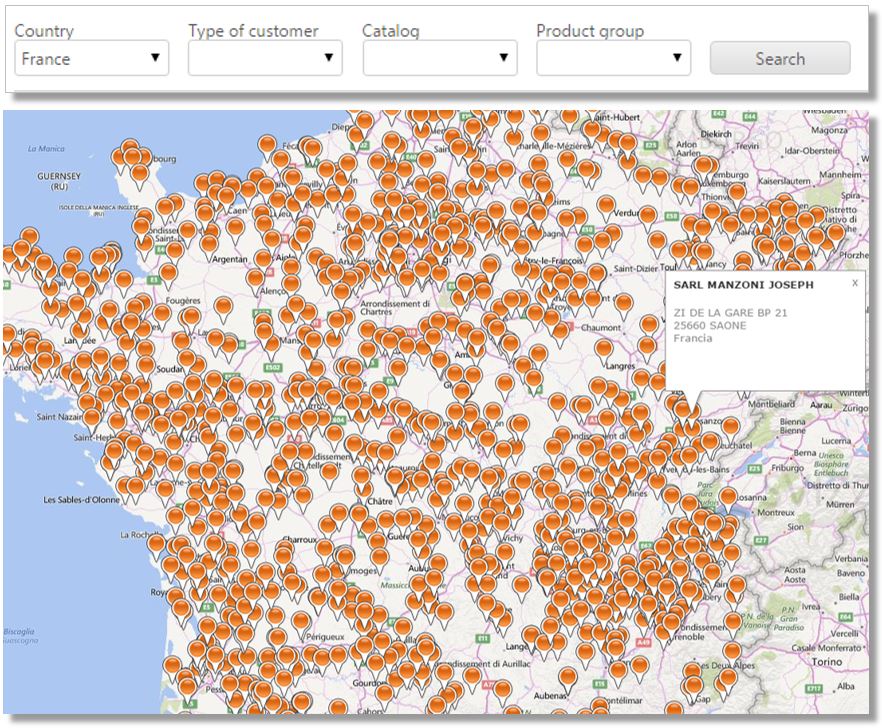Click the orange pin near Gap
Image resolution: width=882 pixels, height=728 pixels.
point(694,686)
